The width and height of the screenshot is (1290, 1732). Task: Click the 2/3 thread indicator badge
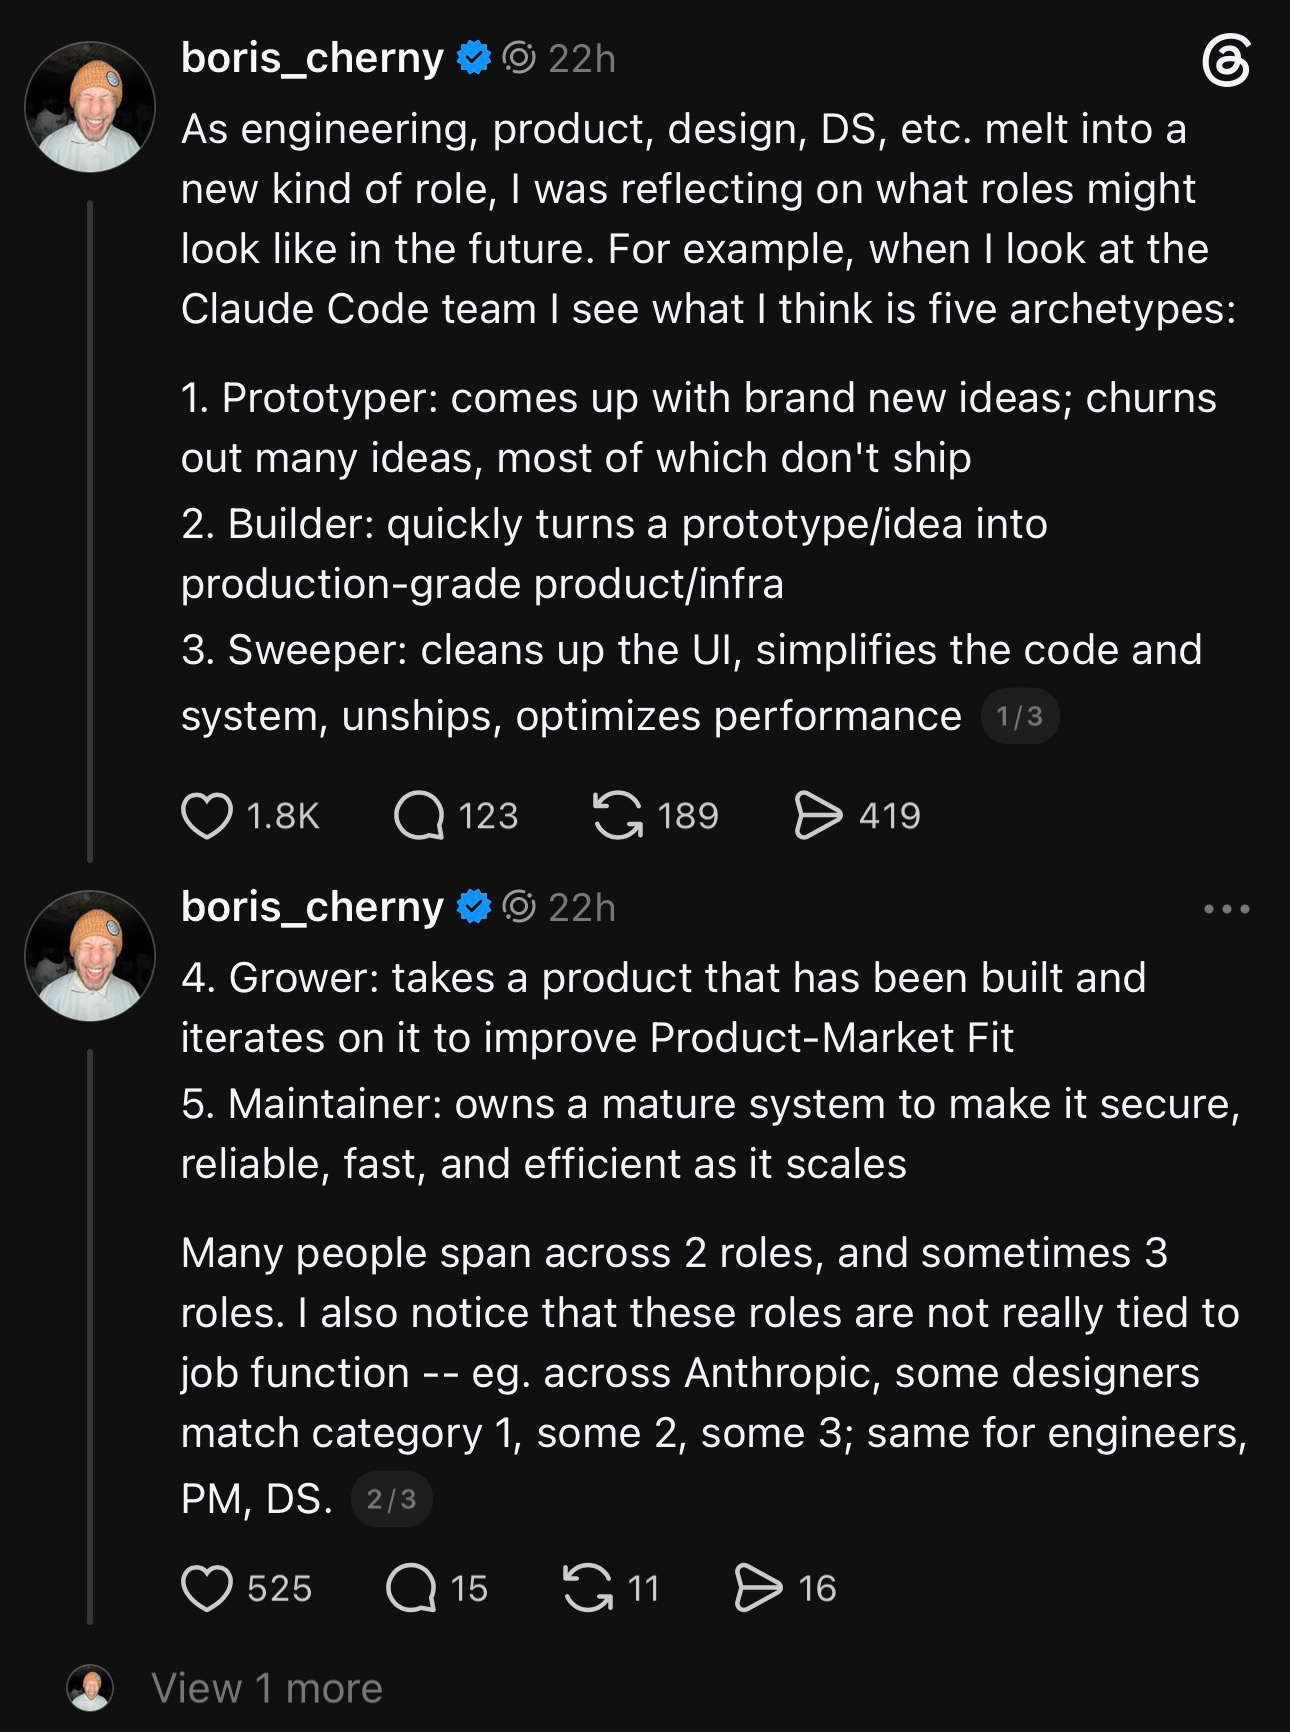pyautogui.click(x=391, y=1499)
